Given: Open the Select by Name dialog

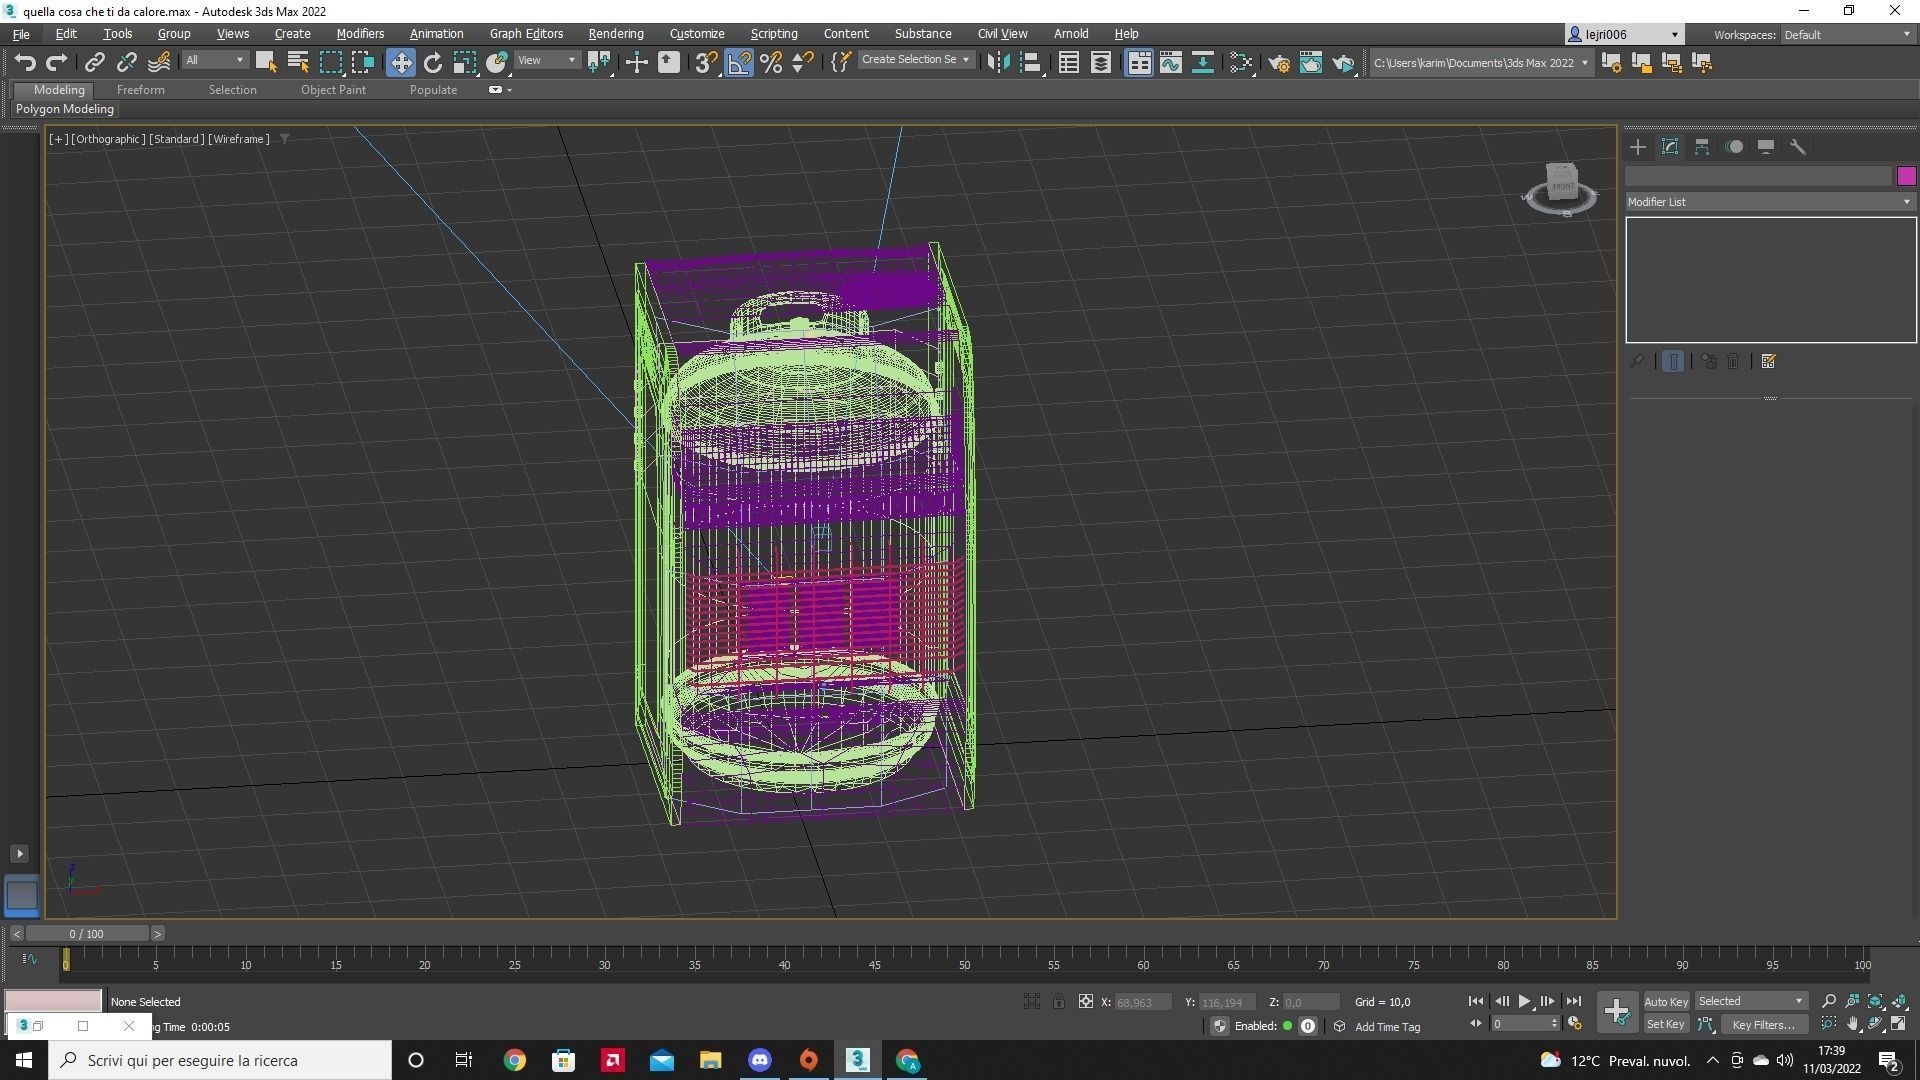Looking at the screenshot, I should coord(297,63).
